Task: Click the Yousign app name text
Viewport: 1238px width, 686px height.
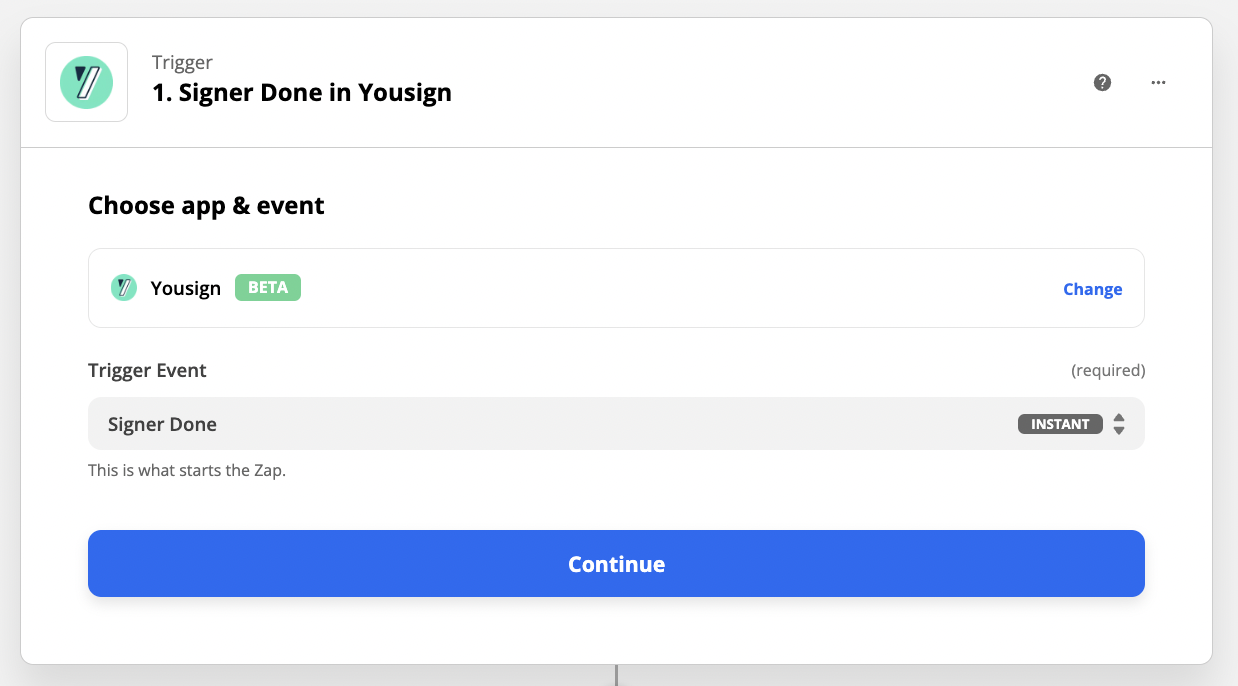Action: point(186,289)
